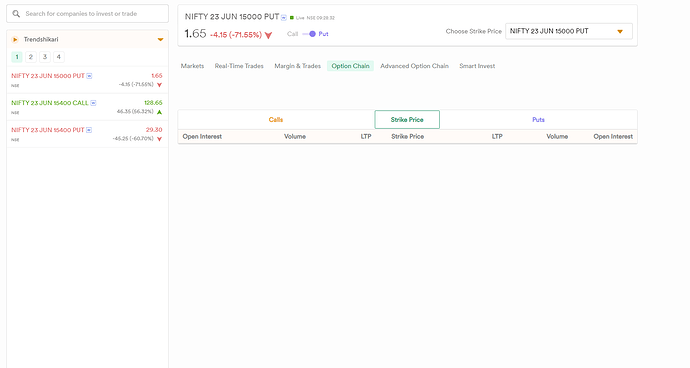This screenshot has height=368, width=690.
Task: Click the Puts LTP column header
Action: [497, 136]
